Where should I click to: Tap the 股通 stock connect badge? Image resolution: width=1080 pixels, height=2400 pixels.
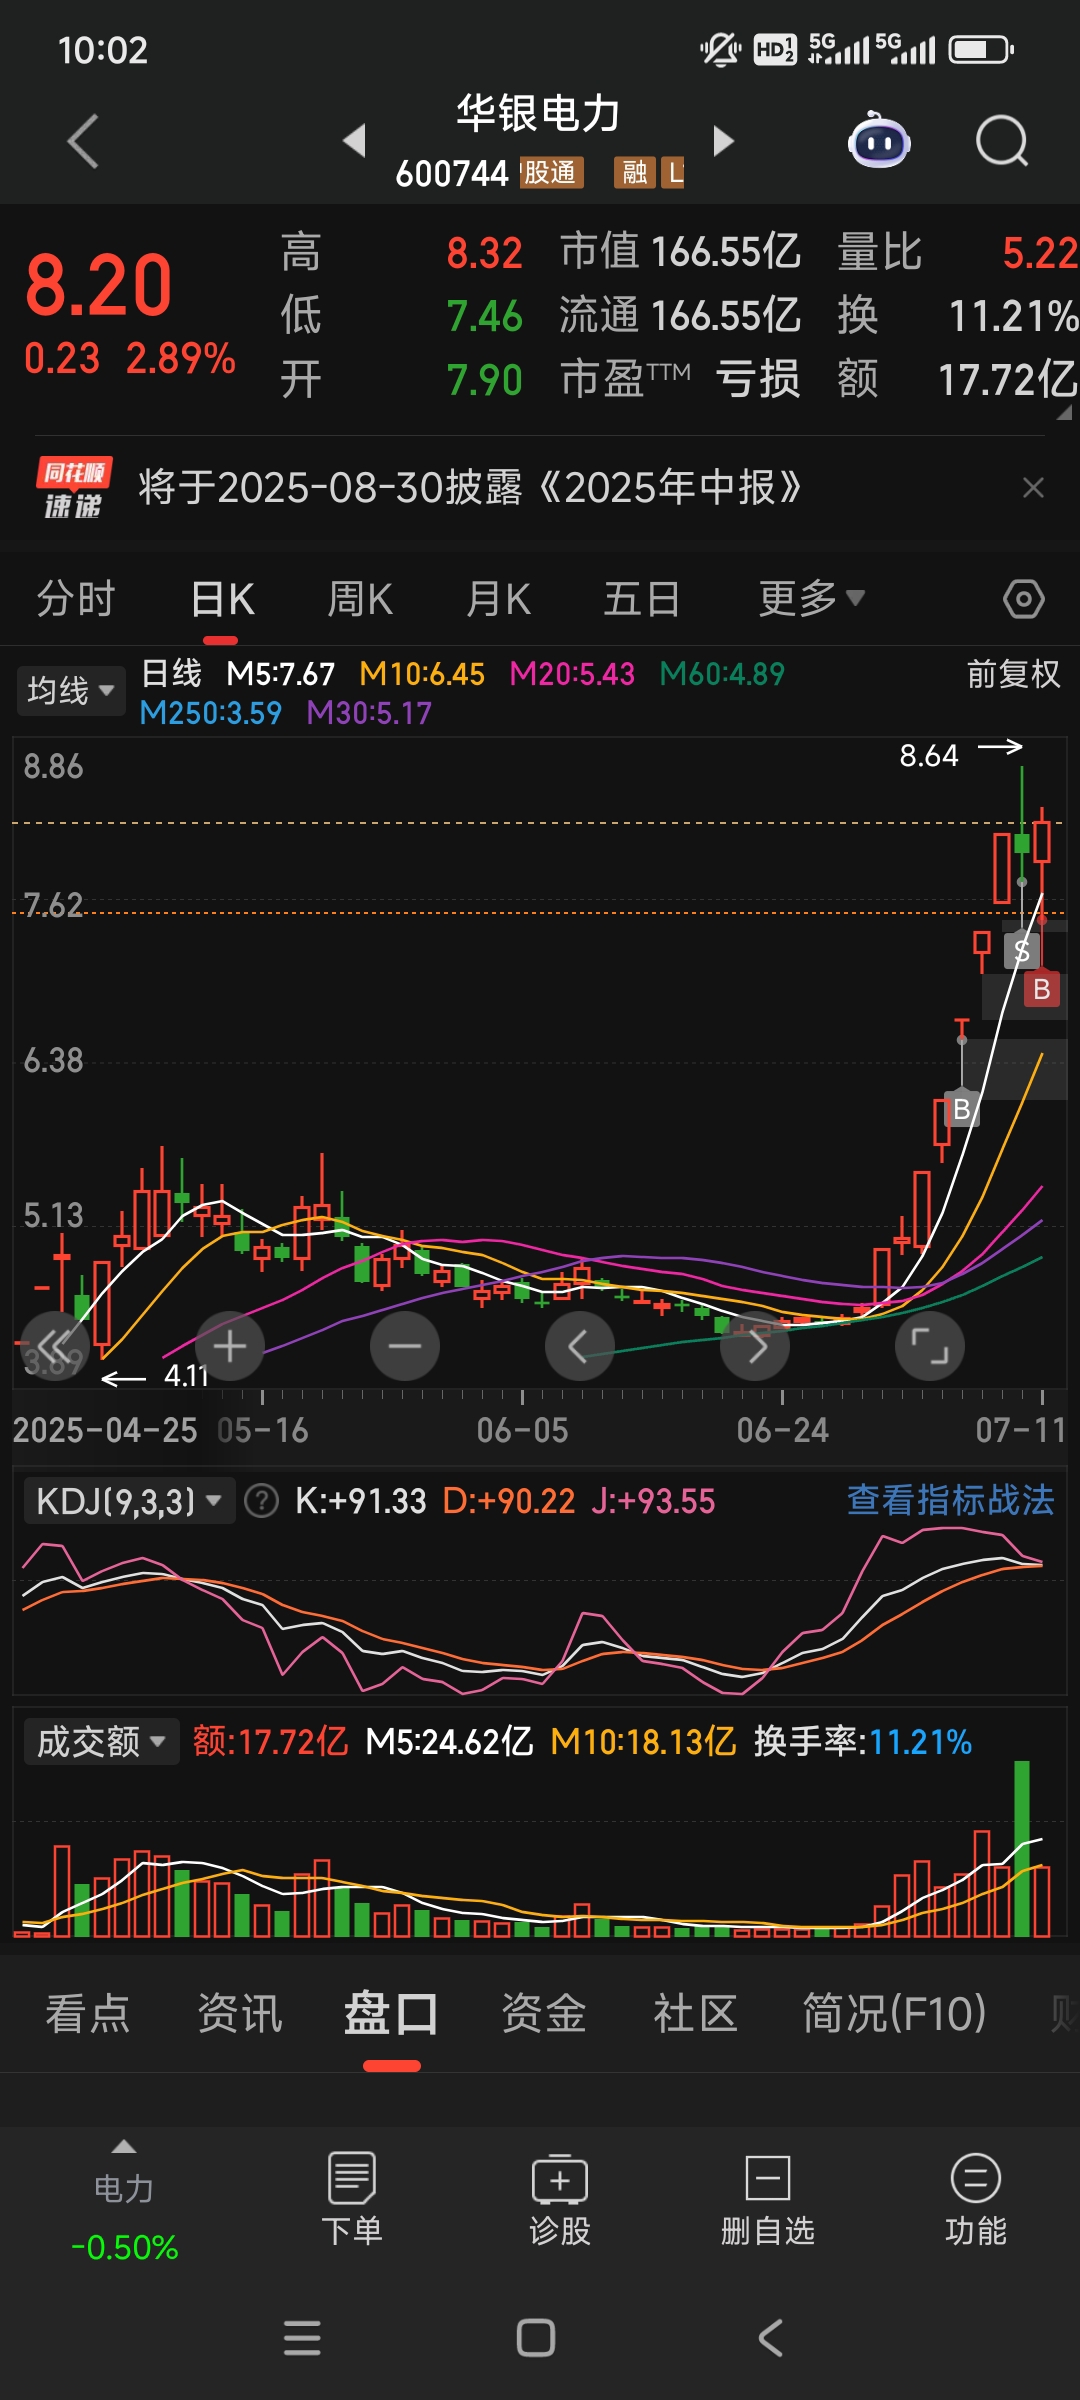pyautogui.click(x=551, y=173)
